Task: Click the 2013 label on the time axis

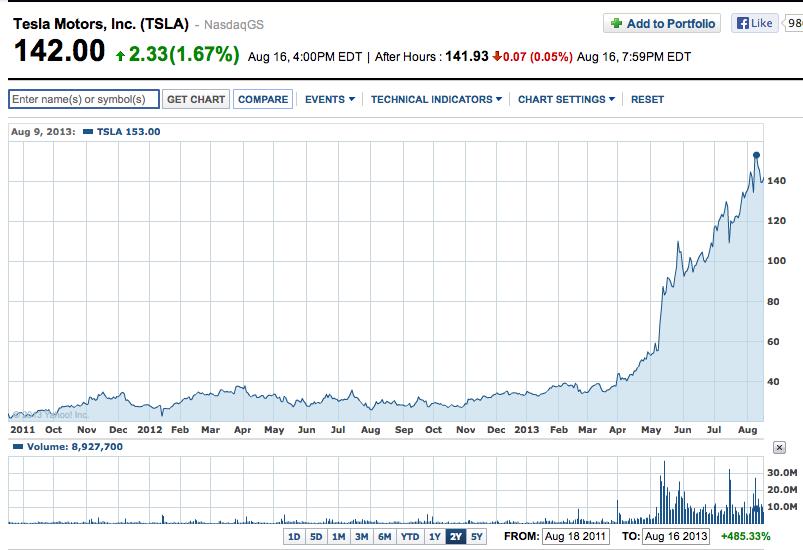Action: point(526,430)
